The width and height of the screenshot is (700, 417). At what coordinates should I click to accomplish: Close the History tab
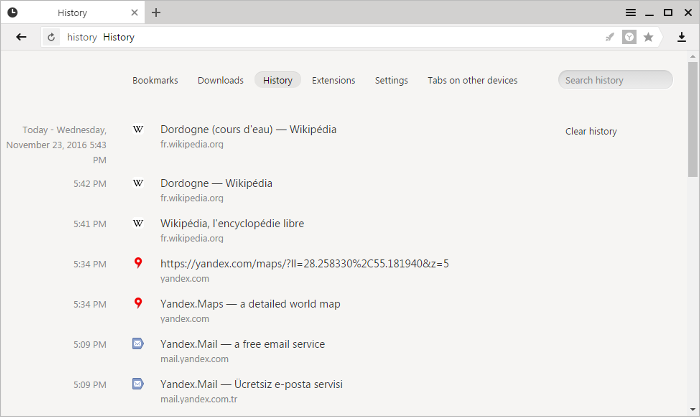[x=134, y=13]
